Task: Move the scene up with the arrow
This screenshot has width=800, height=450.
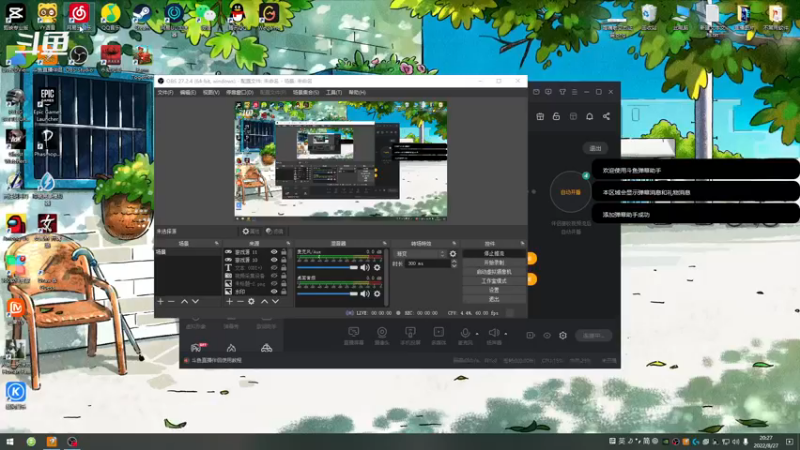Action: 184,302
